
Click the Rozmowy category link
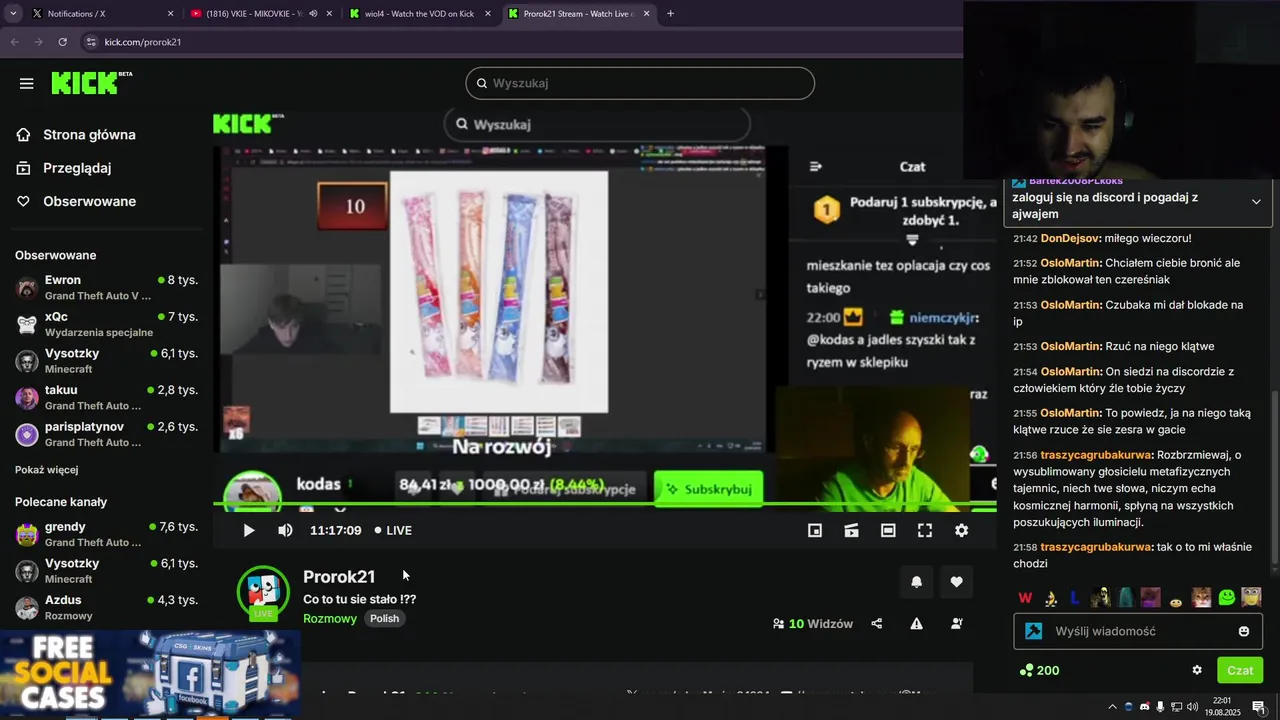click(x=330, y=619)
